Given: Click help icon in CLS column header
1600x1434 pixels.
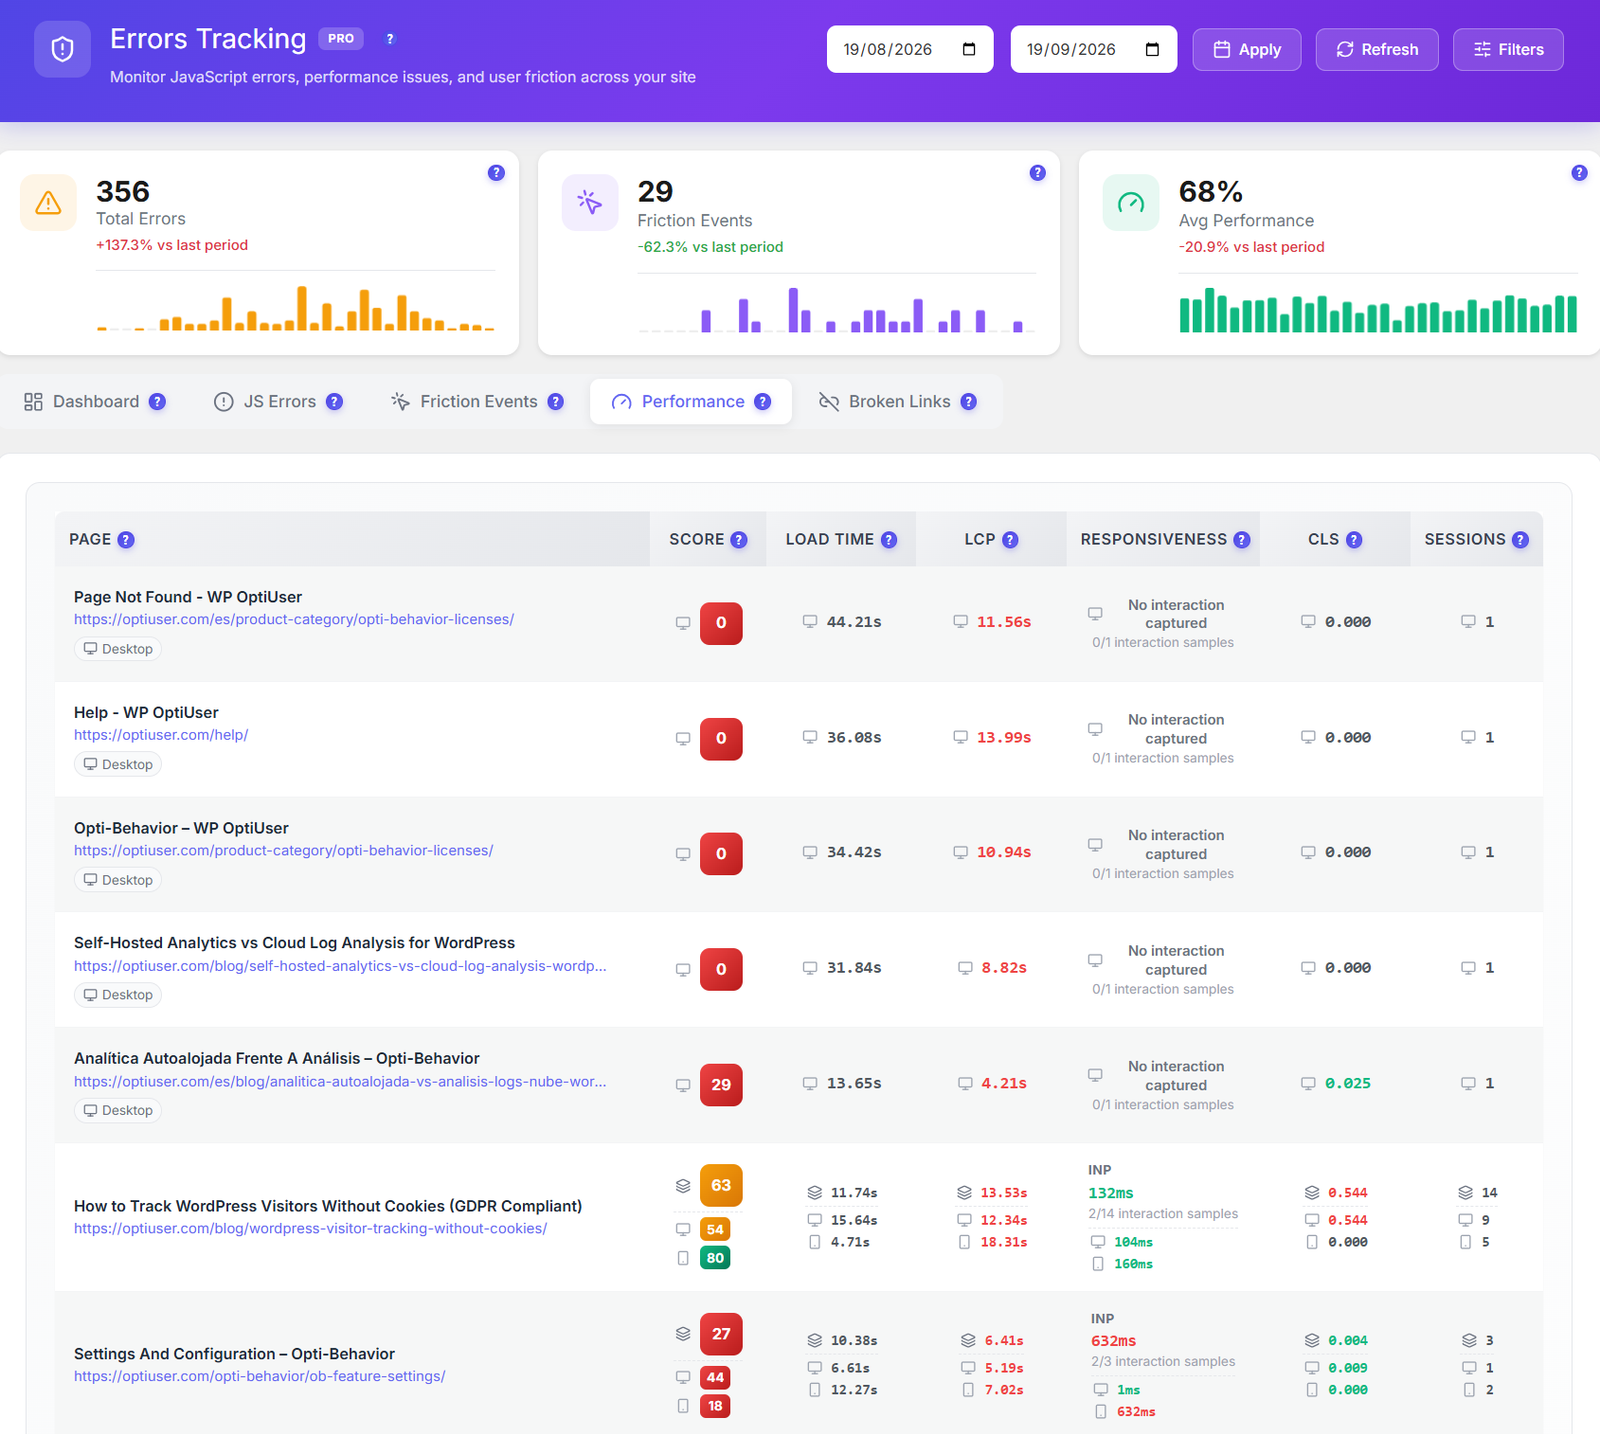Looking at the screenshot, I should [1354, 540].
